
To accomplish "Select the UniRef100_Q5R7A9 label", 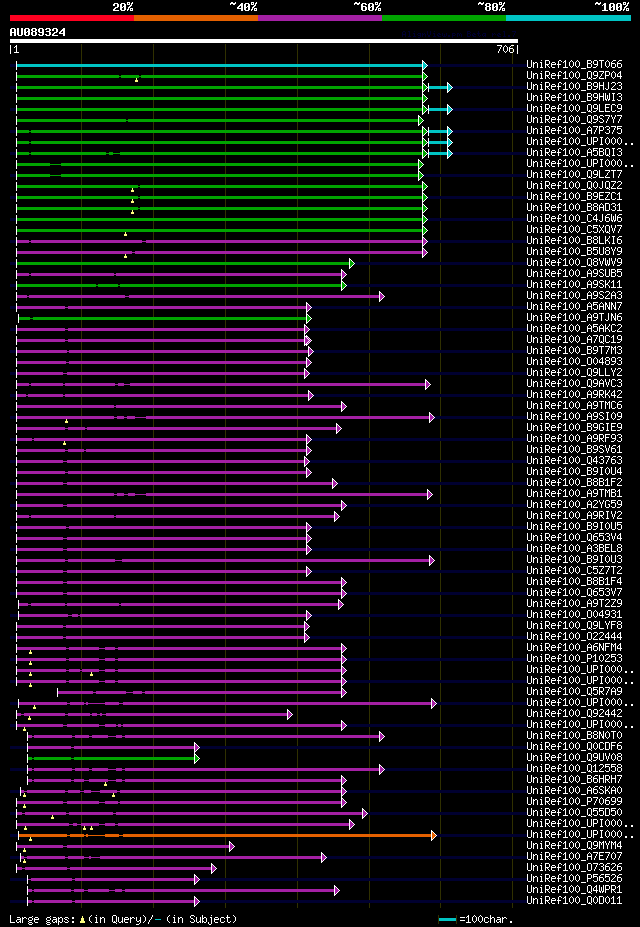I will coord(574,692).
